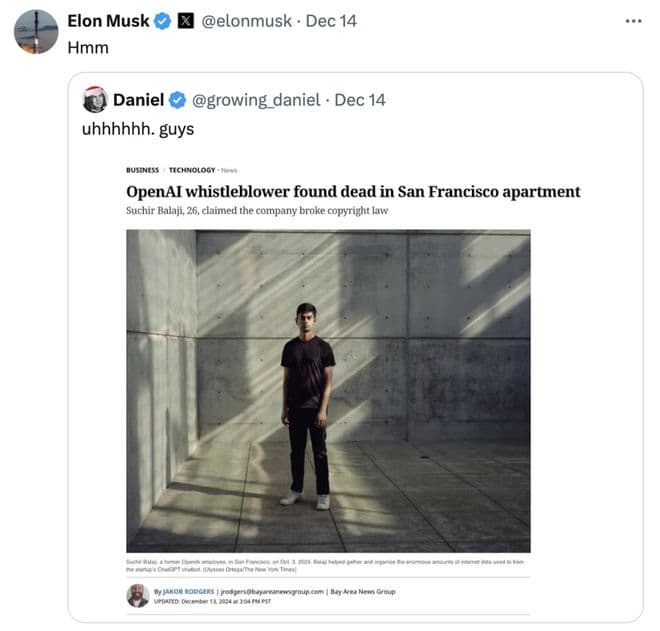This screenshot has height=631, width=660.
Task: Click Elon Musk's Dec 14 tweet timestamp
Action: coord(331,21)
